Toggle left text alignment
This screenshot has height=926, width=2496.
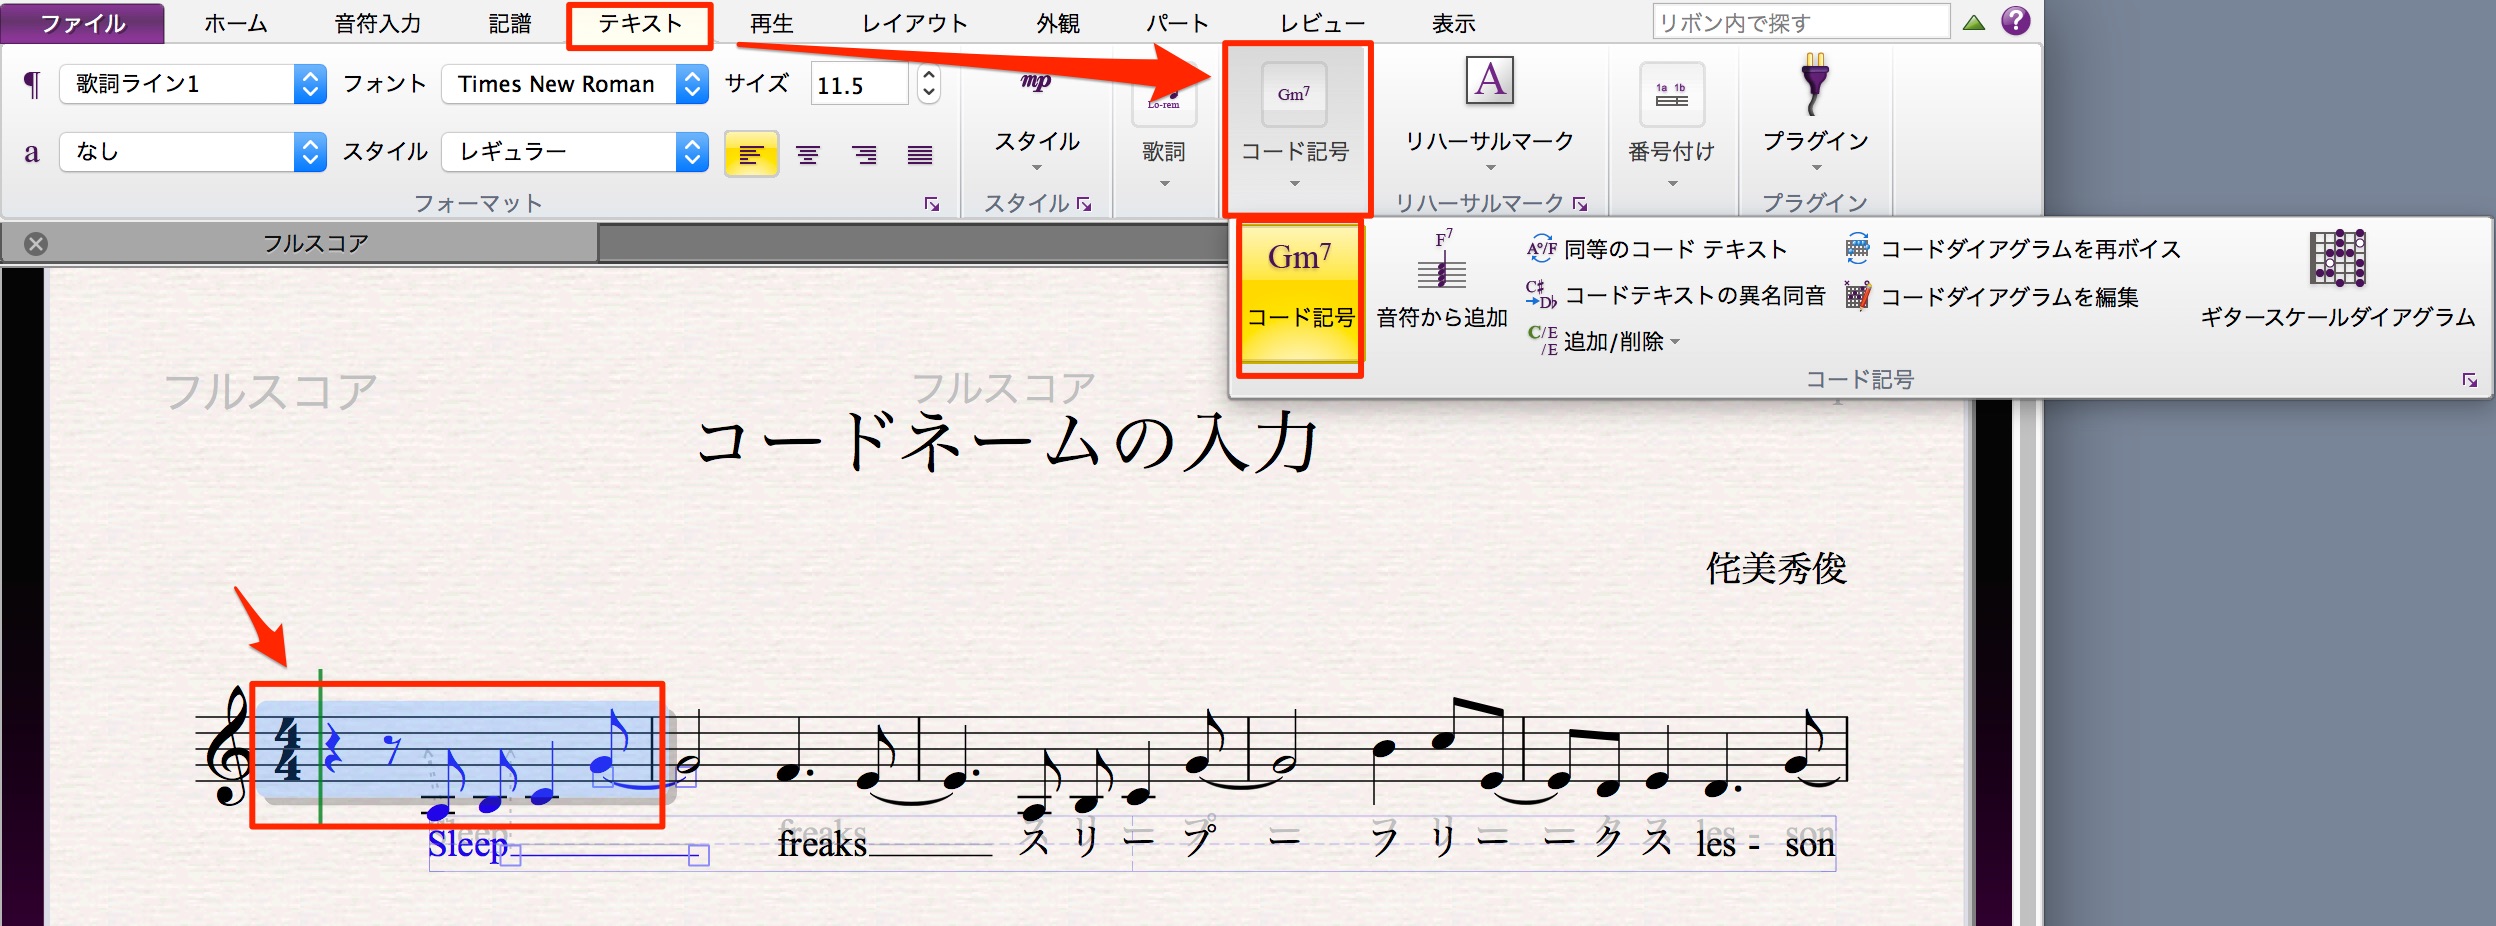[751, 155]
